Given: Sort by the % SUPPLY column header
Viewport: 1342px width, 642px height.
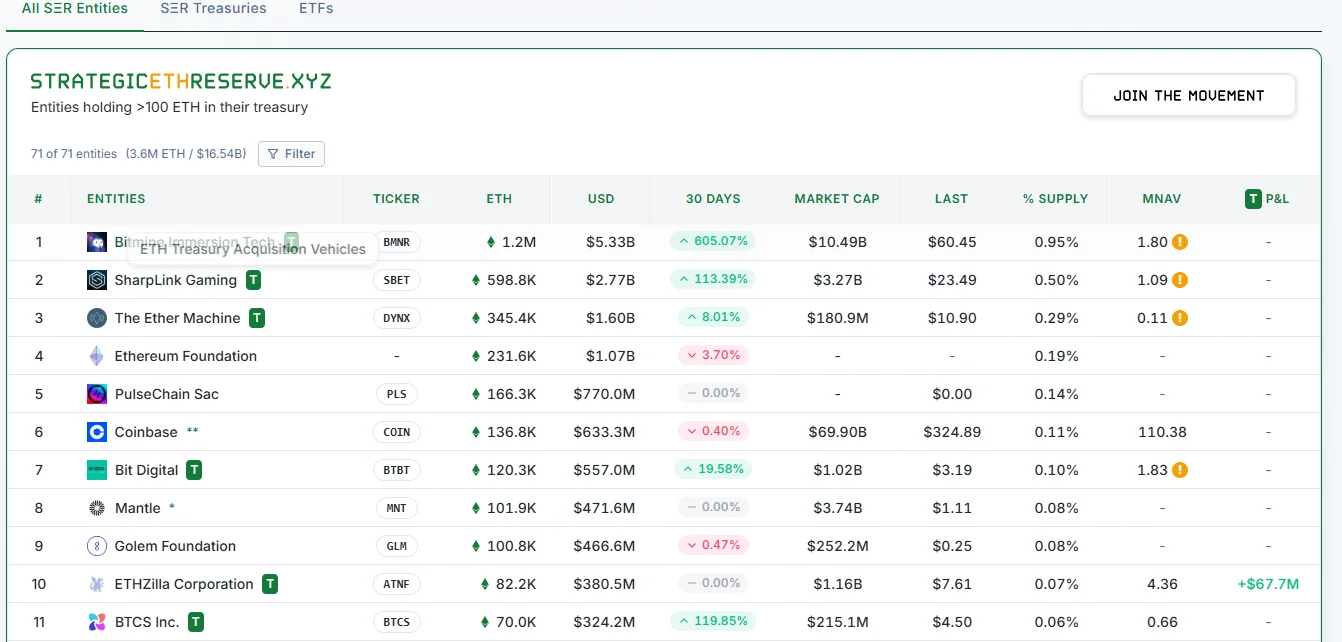Looking at the screenshot, I should [1055, 199].
